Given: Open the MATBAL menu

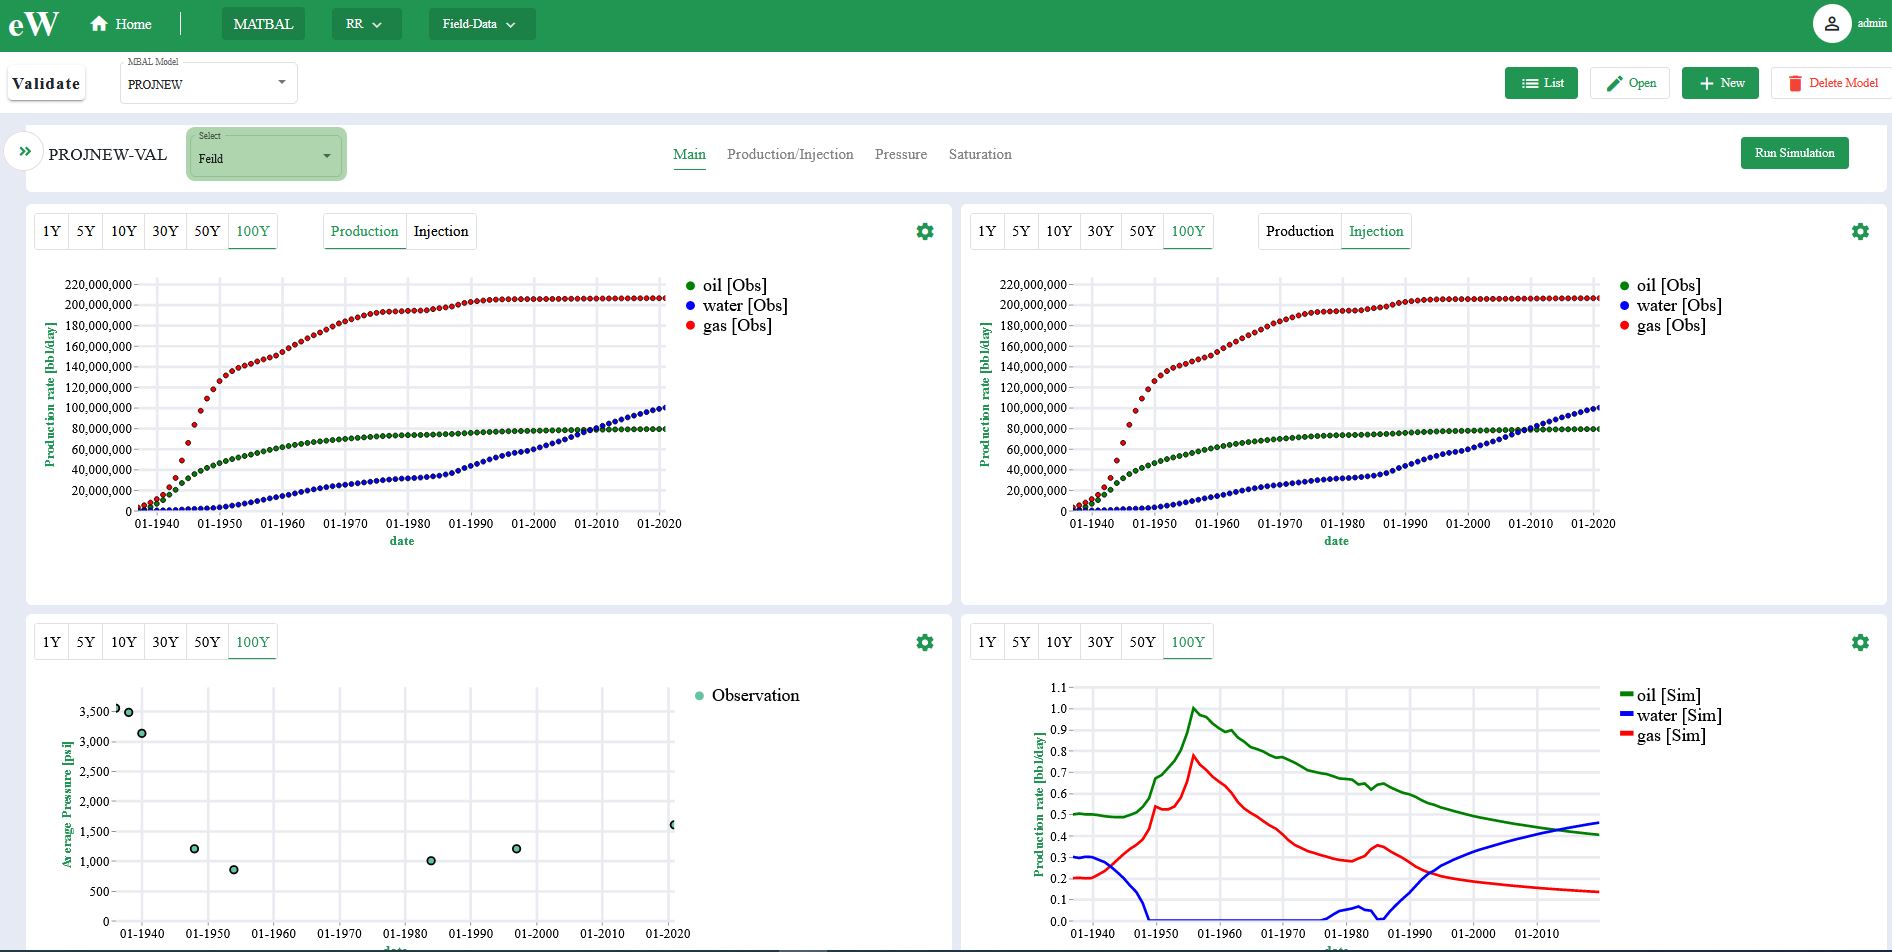Looking at the screenshot, I should (263, 24).
